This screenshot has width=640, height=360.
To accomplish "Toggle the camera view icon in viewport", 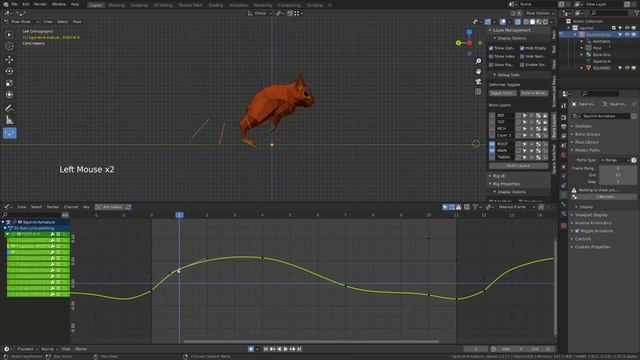I will (x=478, y=82).
